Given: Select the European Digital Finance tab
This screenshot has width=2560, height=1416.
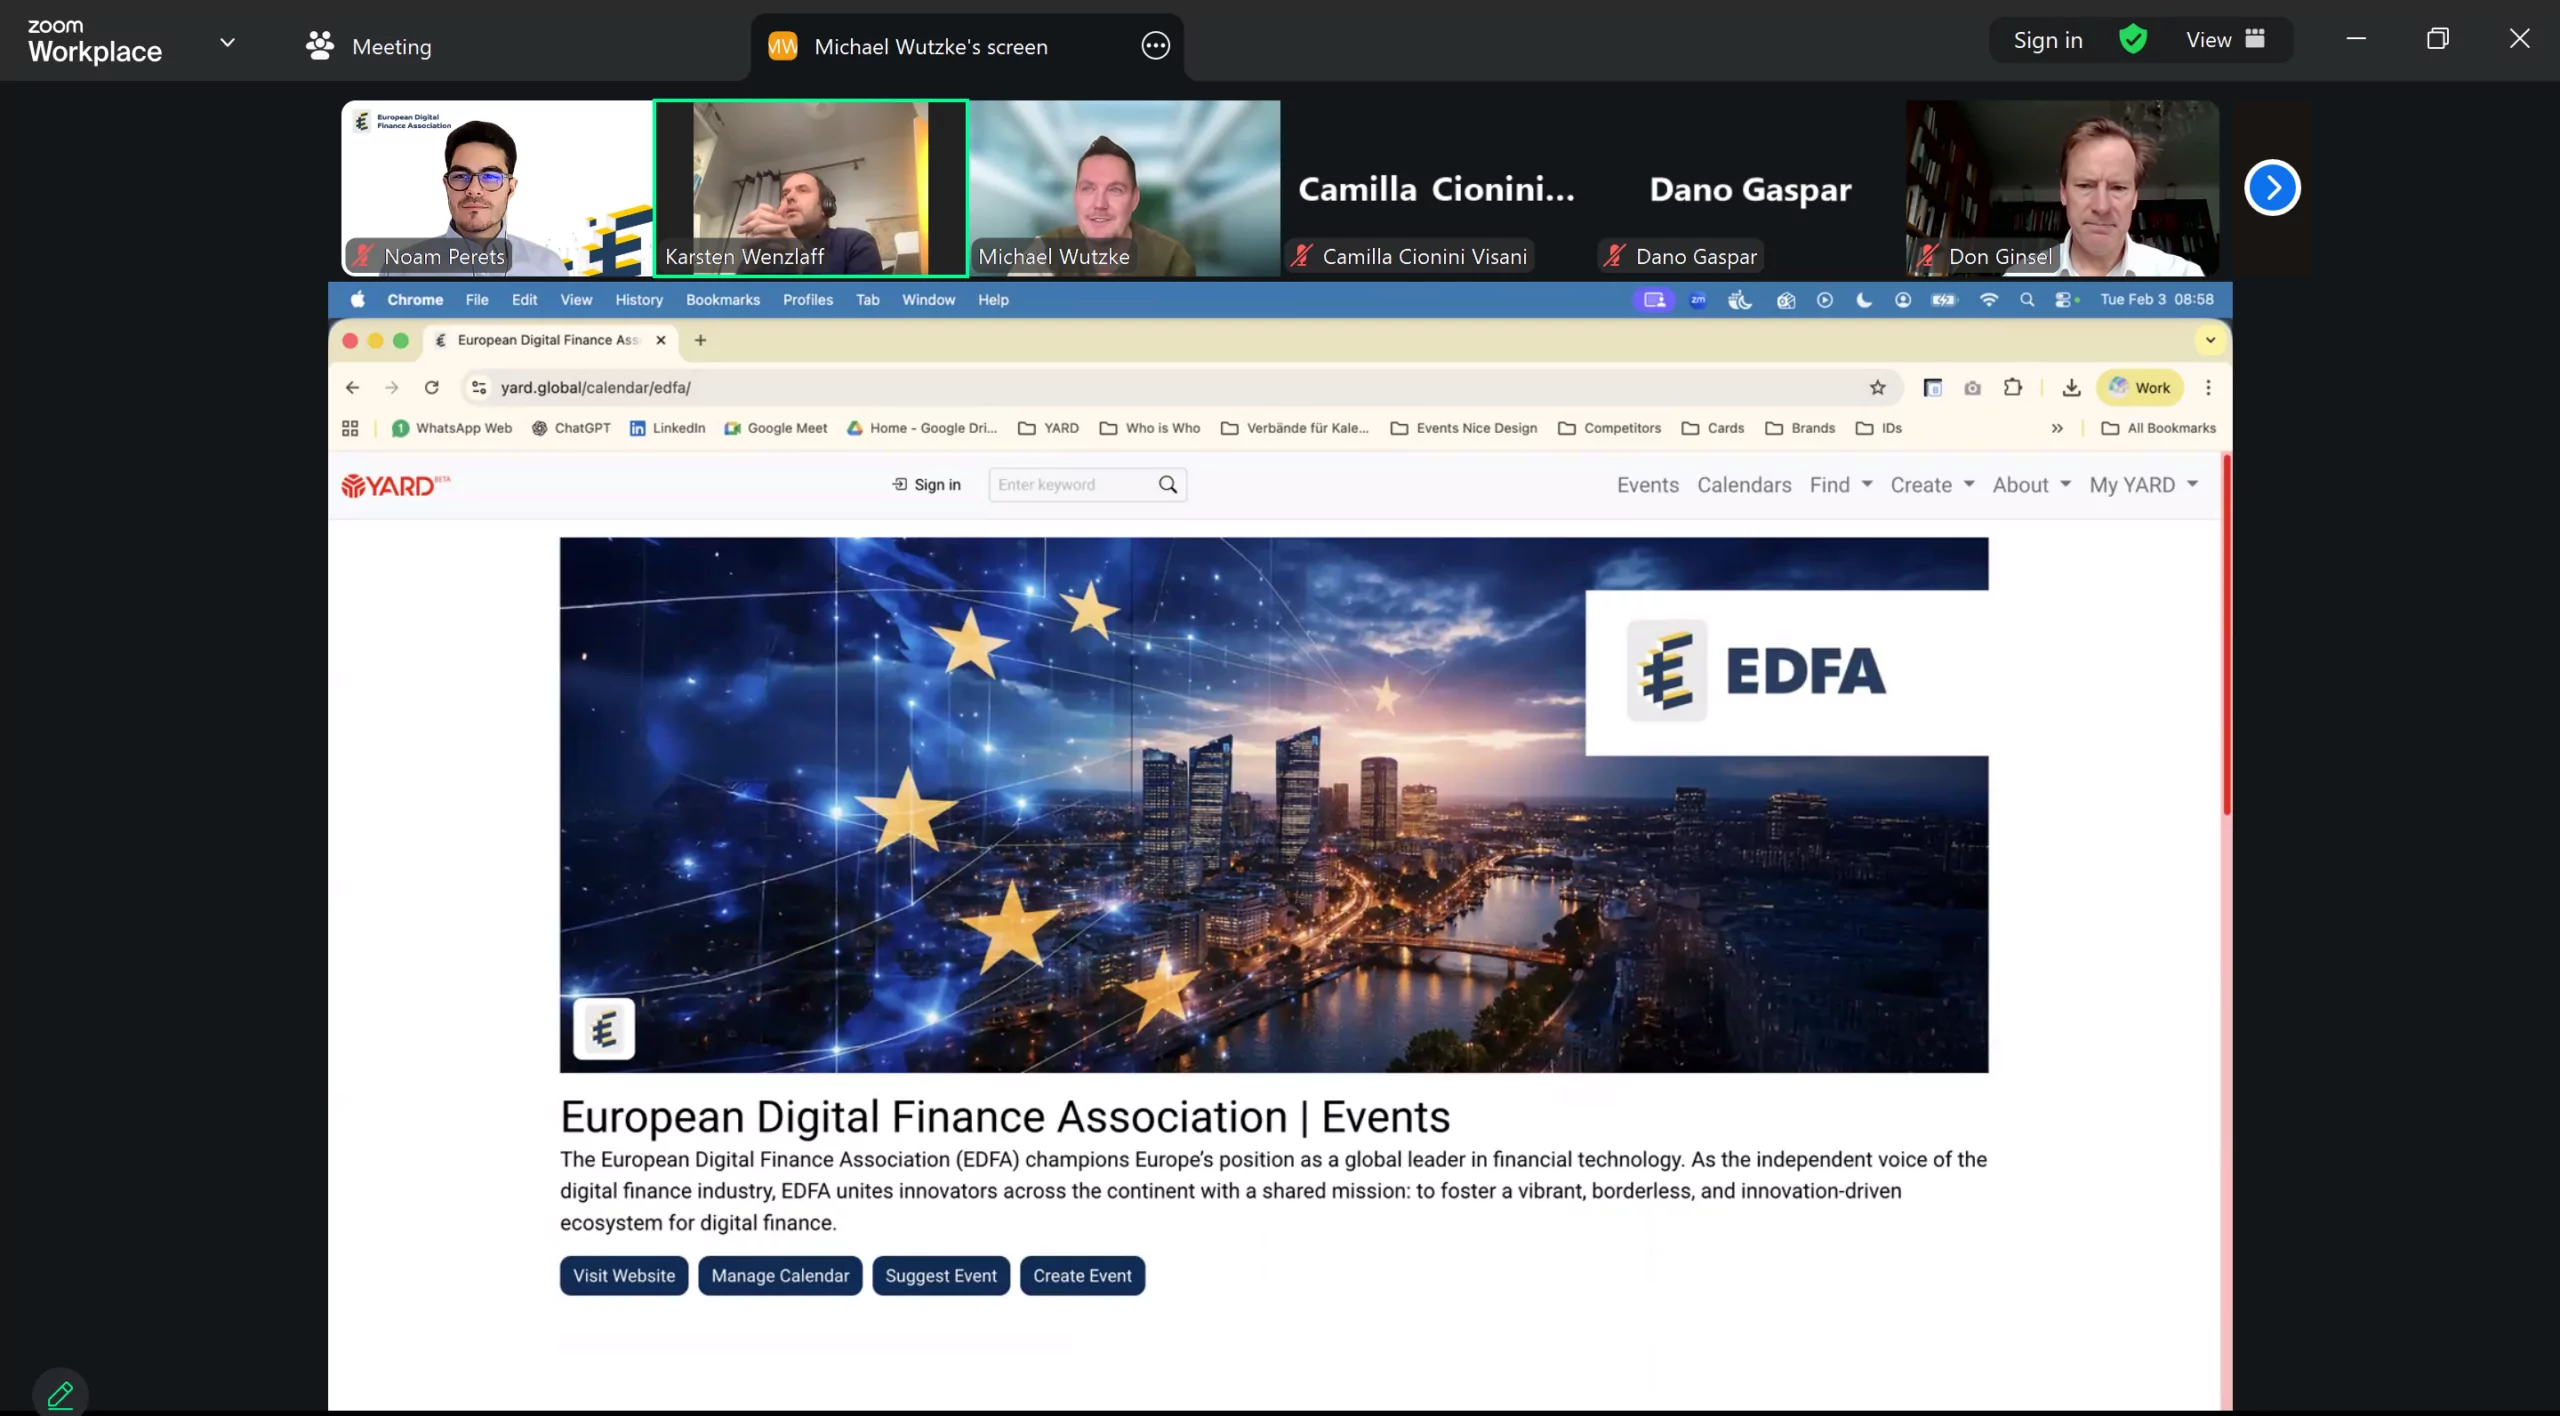Looking at the screenshot, I should point(550,340).
